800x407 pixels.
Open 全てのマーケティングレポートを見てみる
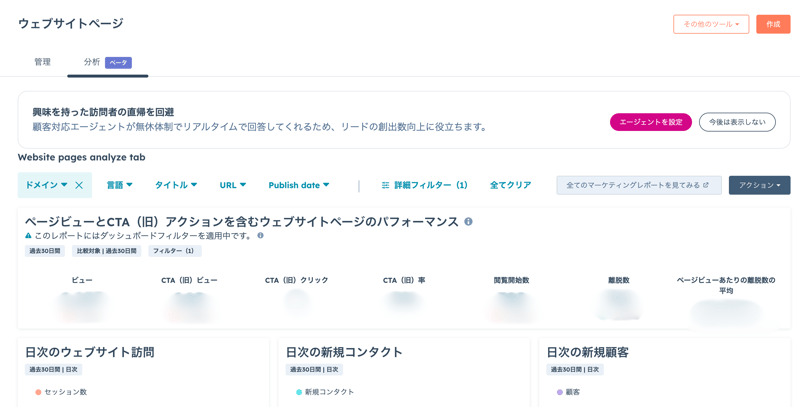[639, 185]
